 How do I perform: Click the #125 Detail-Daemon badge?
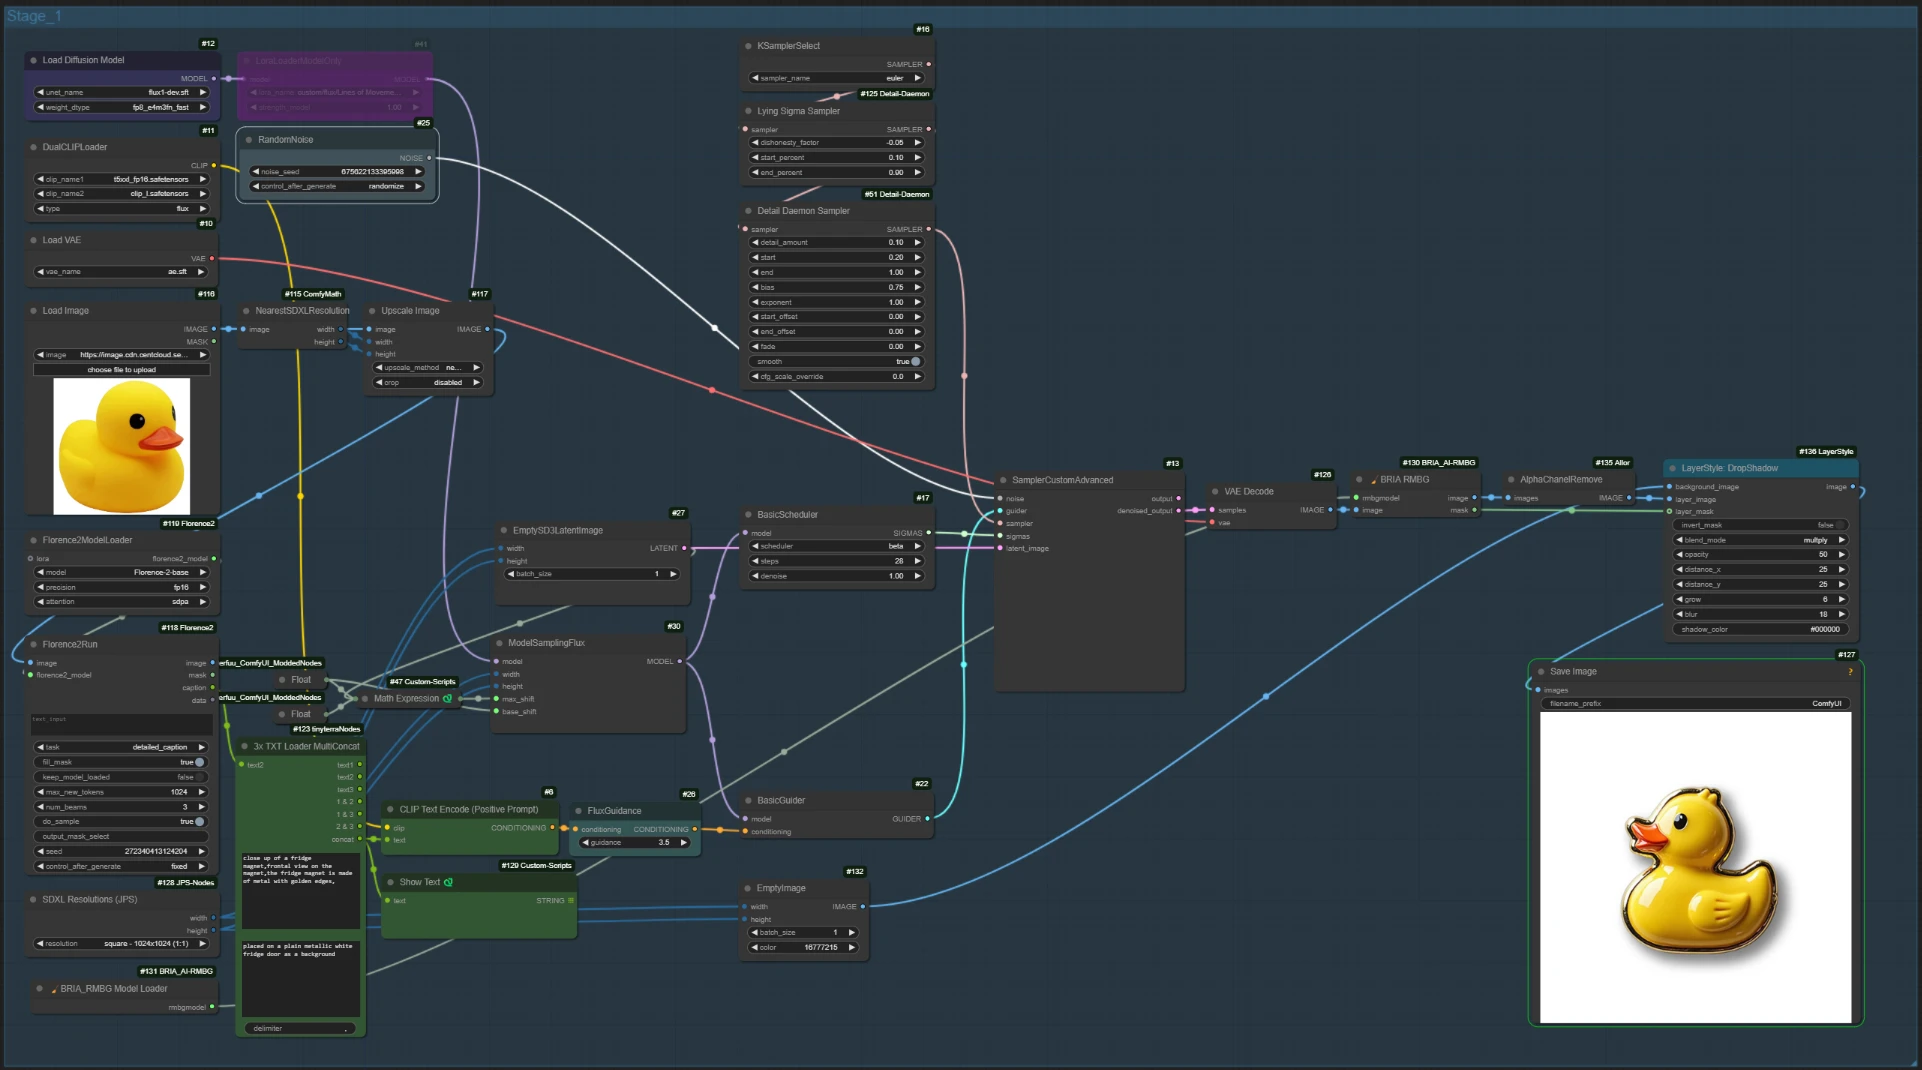(895, 94)
